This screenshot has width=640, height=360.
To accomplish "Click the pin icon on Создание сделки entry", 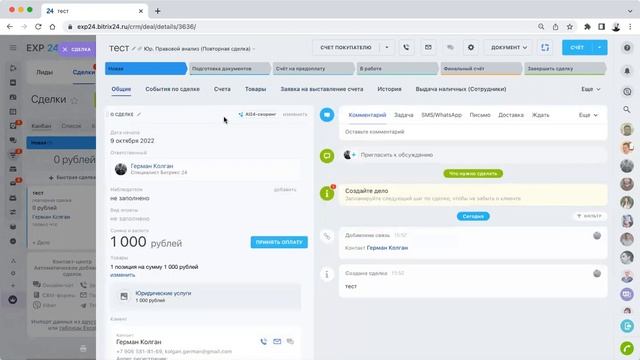I will click(x=597, y=273).
